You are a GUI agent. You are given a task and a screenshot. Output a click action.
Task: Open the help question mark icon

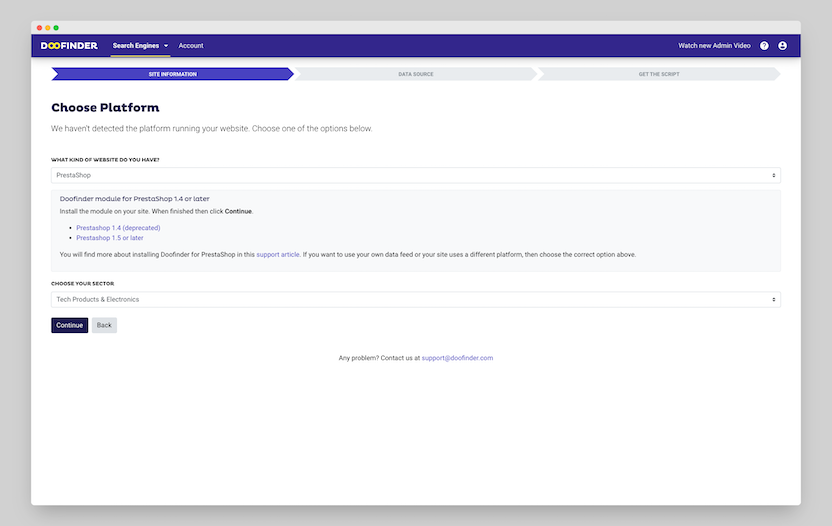764,46
